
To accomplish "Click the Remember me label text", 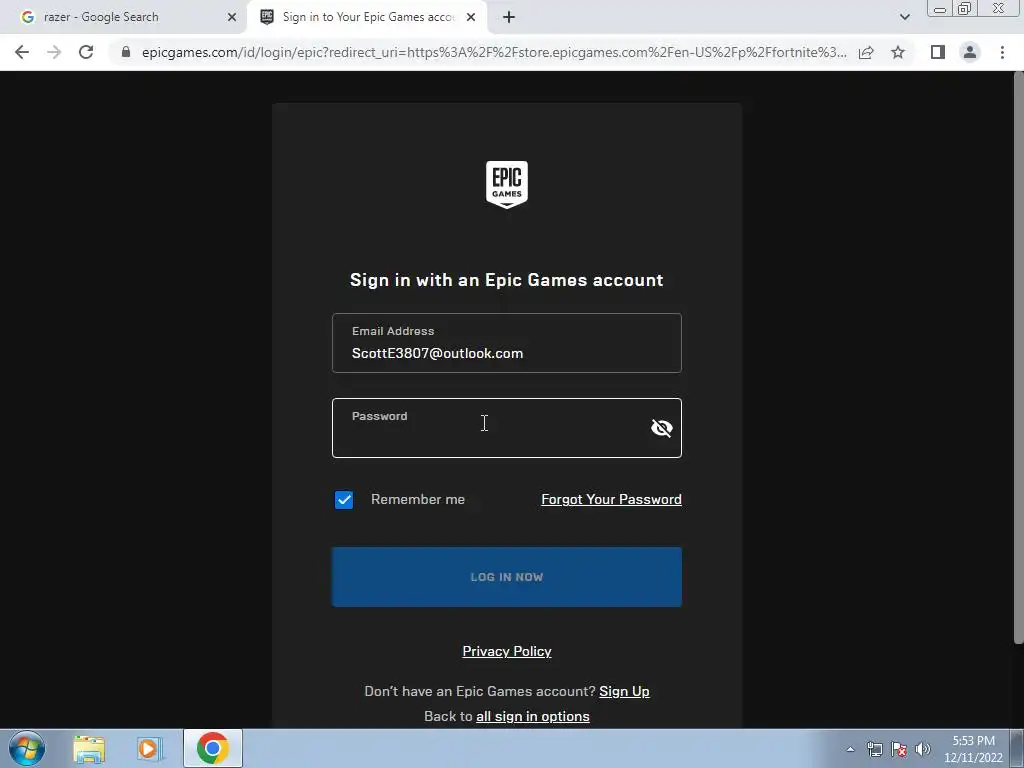I will click(418, 500).
